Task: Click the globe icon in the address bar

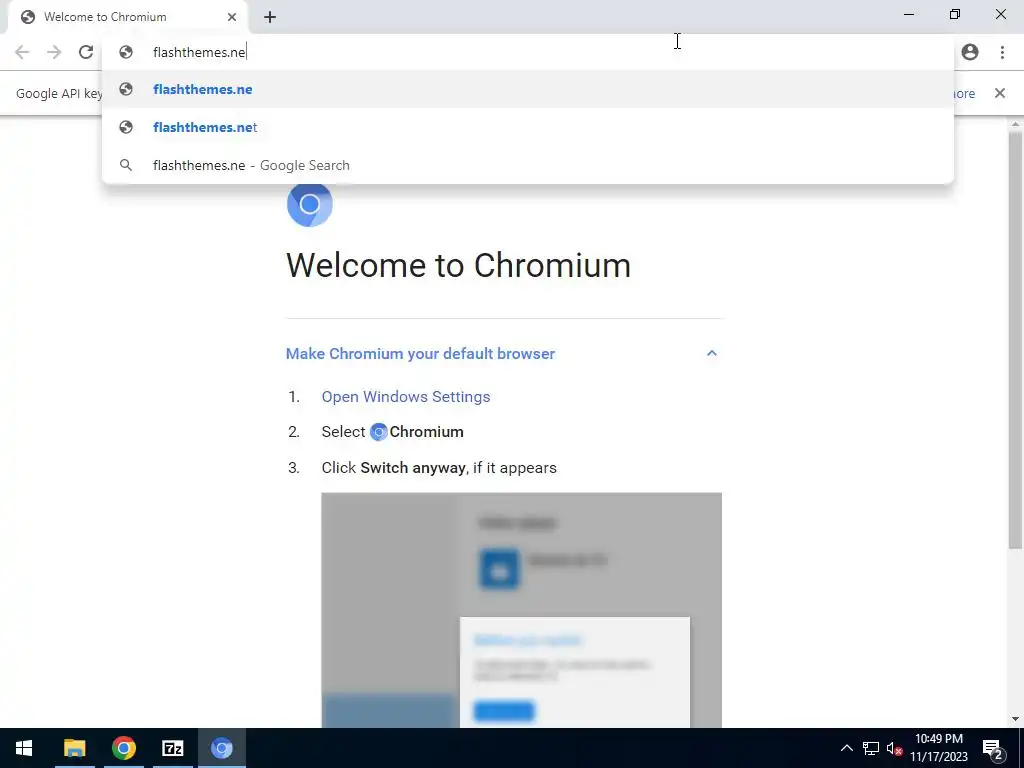Action: pyautogui.click(x=126, y=52)
